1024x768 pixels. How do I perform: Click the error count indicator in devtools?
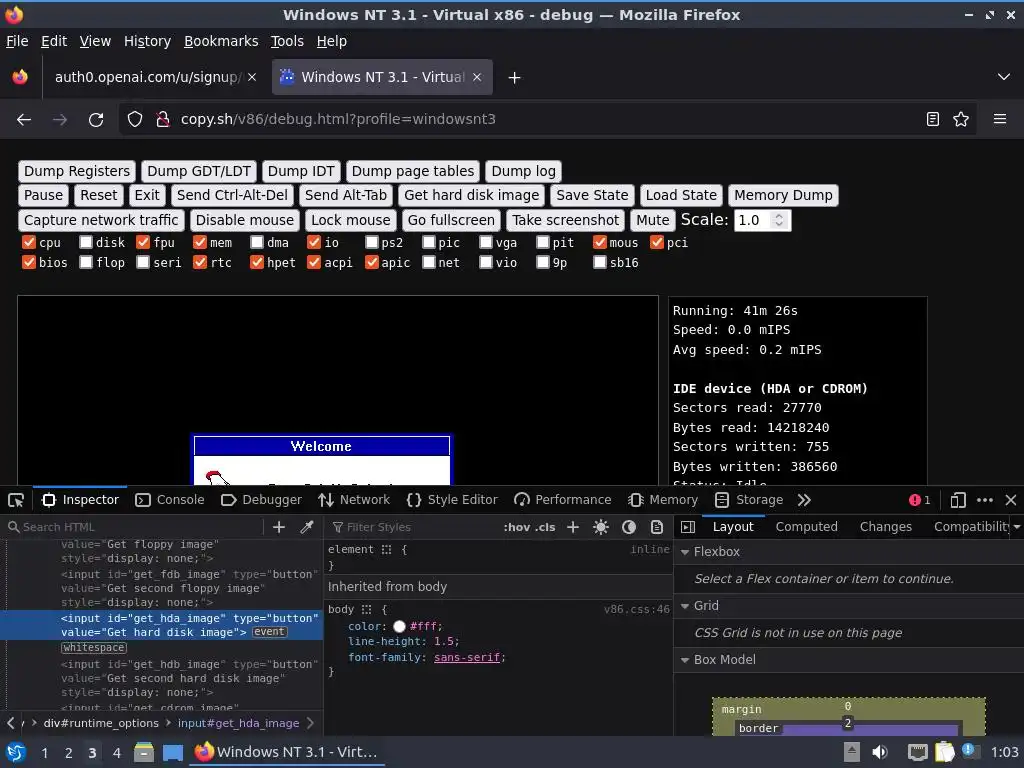[x=920, y=500]
